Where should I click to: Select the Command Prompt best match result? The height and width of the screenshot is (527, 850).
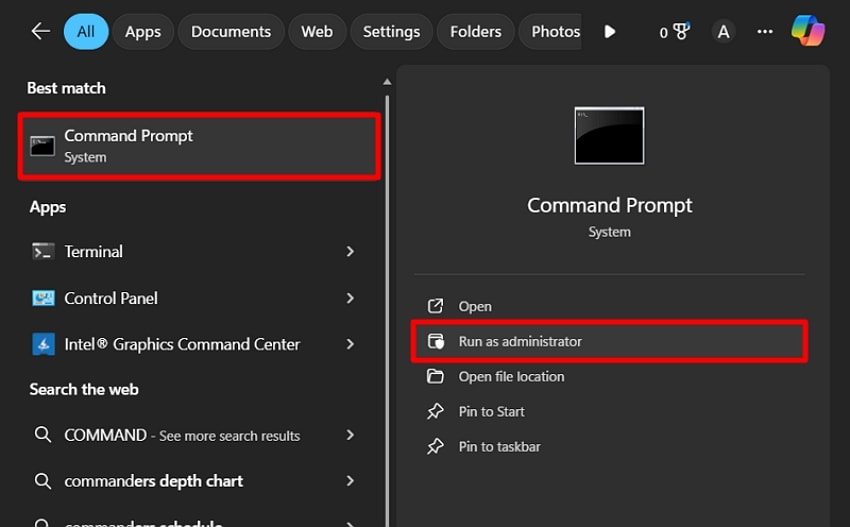[x=199, y=146]
